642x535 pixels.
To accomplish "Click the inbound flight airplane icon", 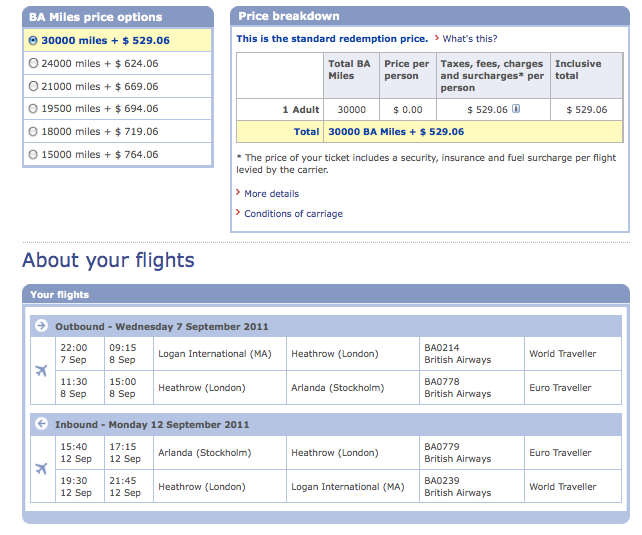I will point(41,469).
